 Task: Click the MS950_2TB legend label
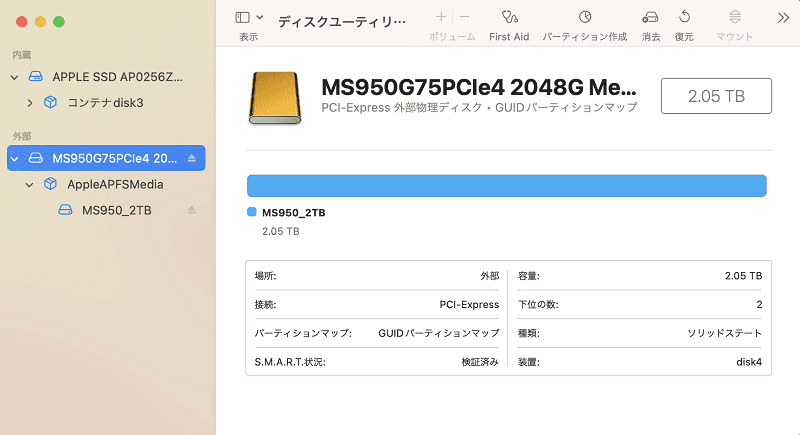point(293,213)
